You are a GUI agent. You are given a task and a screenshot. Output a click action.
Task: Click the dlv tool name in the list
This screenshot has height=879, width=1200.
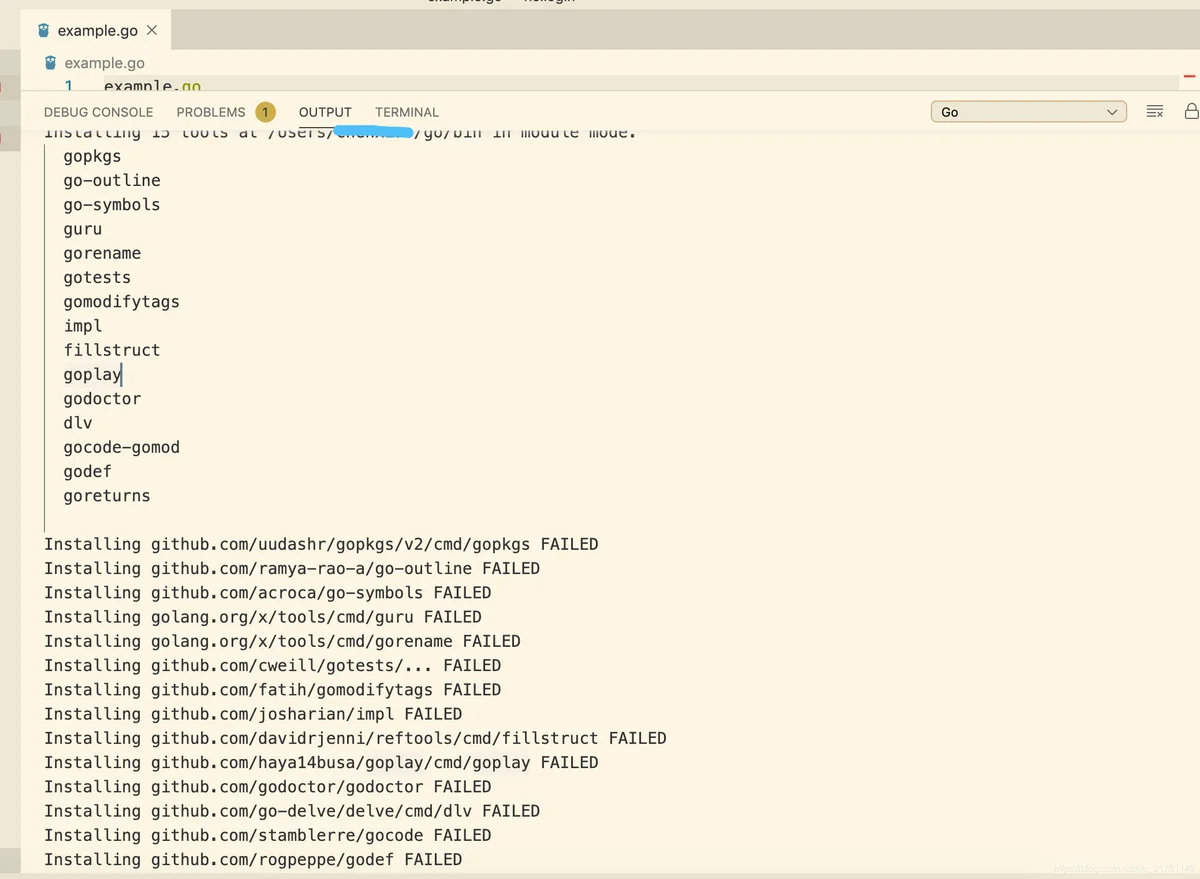click(78, 423)
